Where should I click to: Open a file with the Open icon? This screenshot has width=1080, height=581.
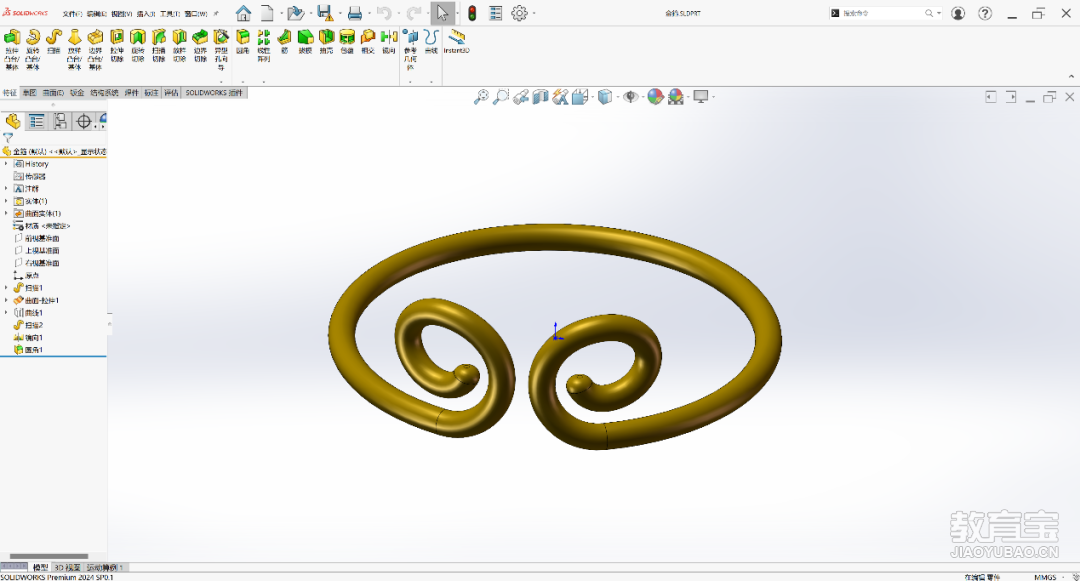[295, 13]
